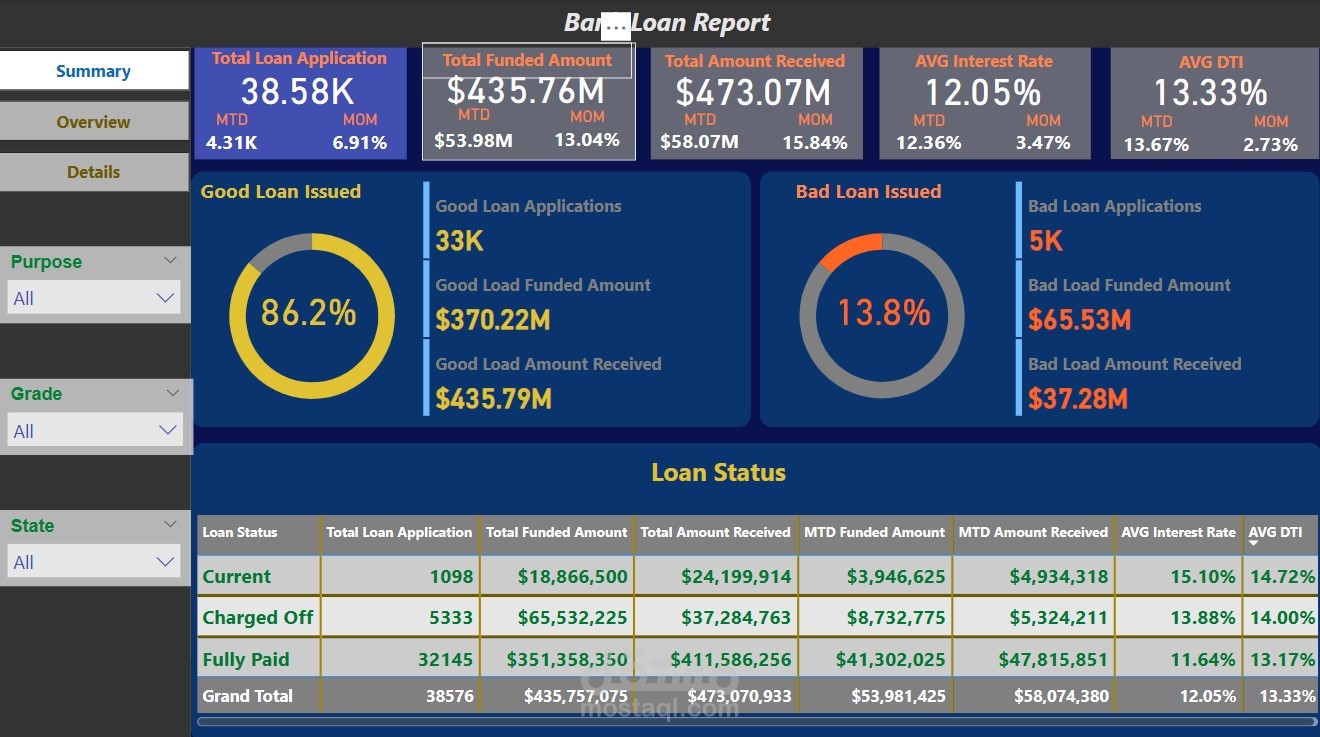
Task: Open the Purpose slicer dropdown showing All
Action: point(167,297)
